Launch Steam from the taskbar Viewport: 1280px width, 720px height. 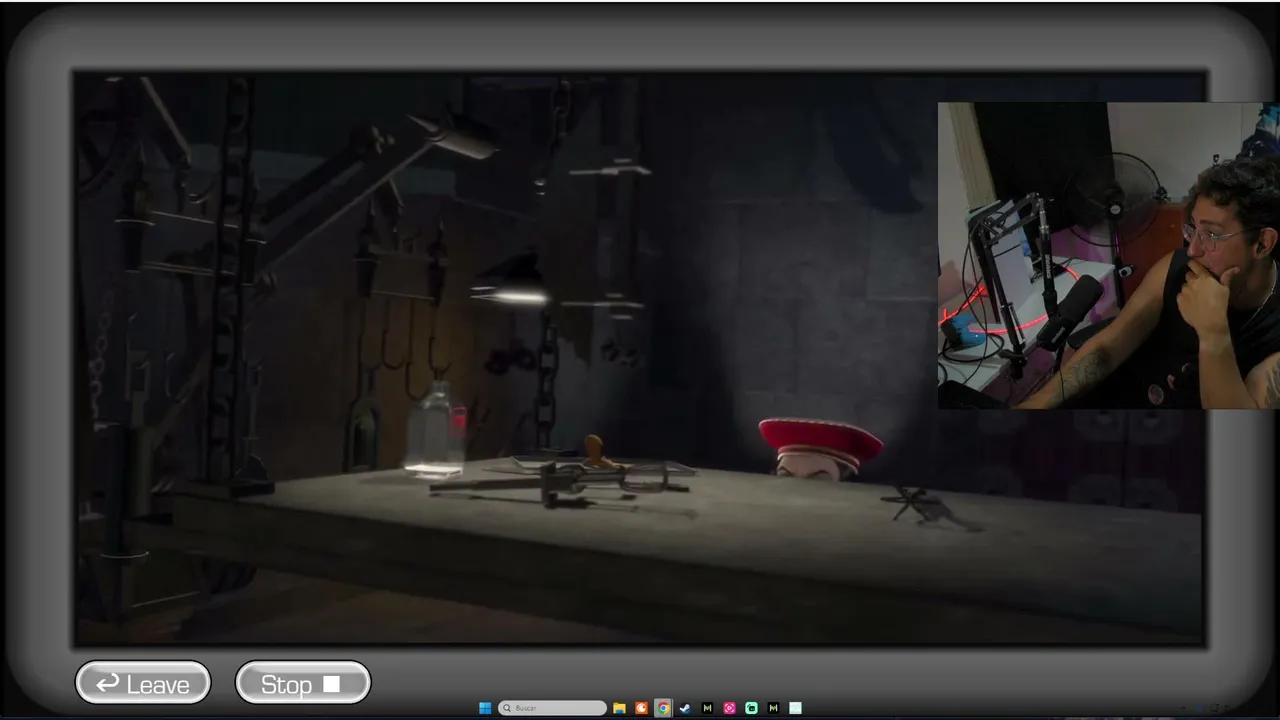click(685, 708)
